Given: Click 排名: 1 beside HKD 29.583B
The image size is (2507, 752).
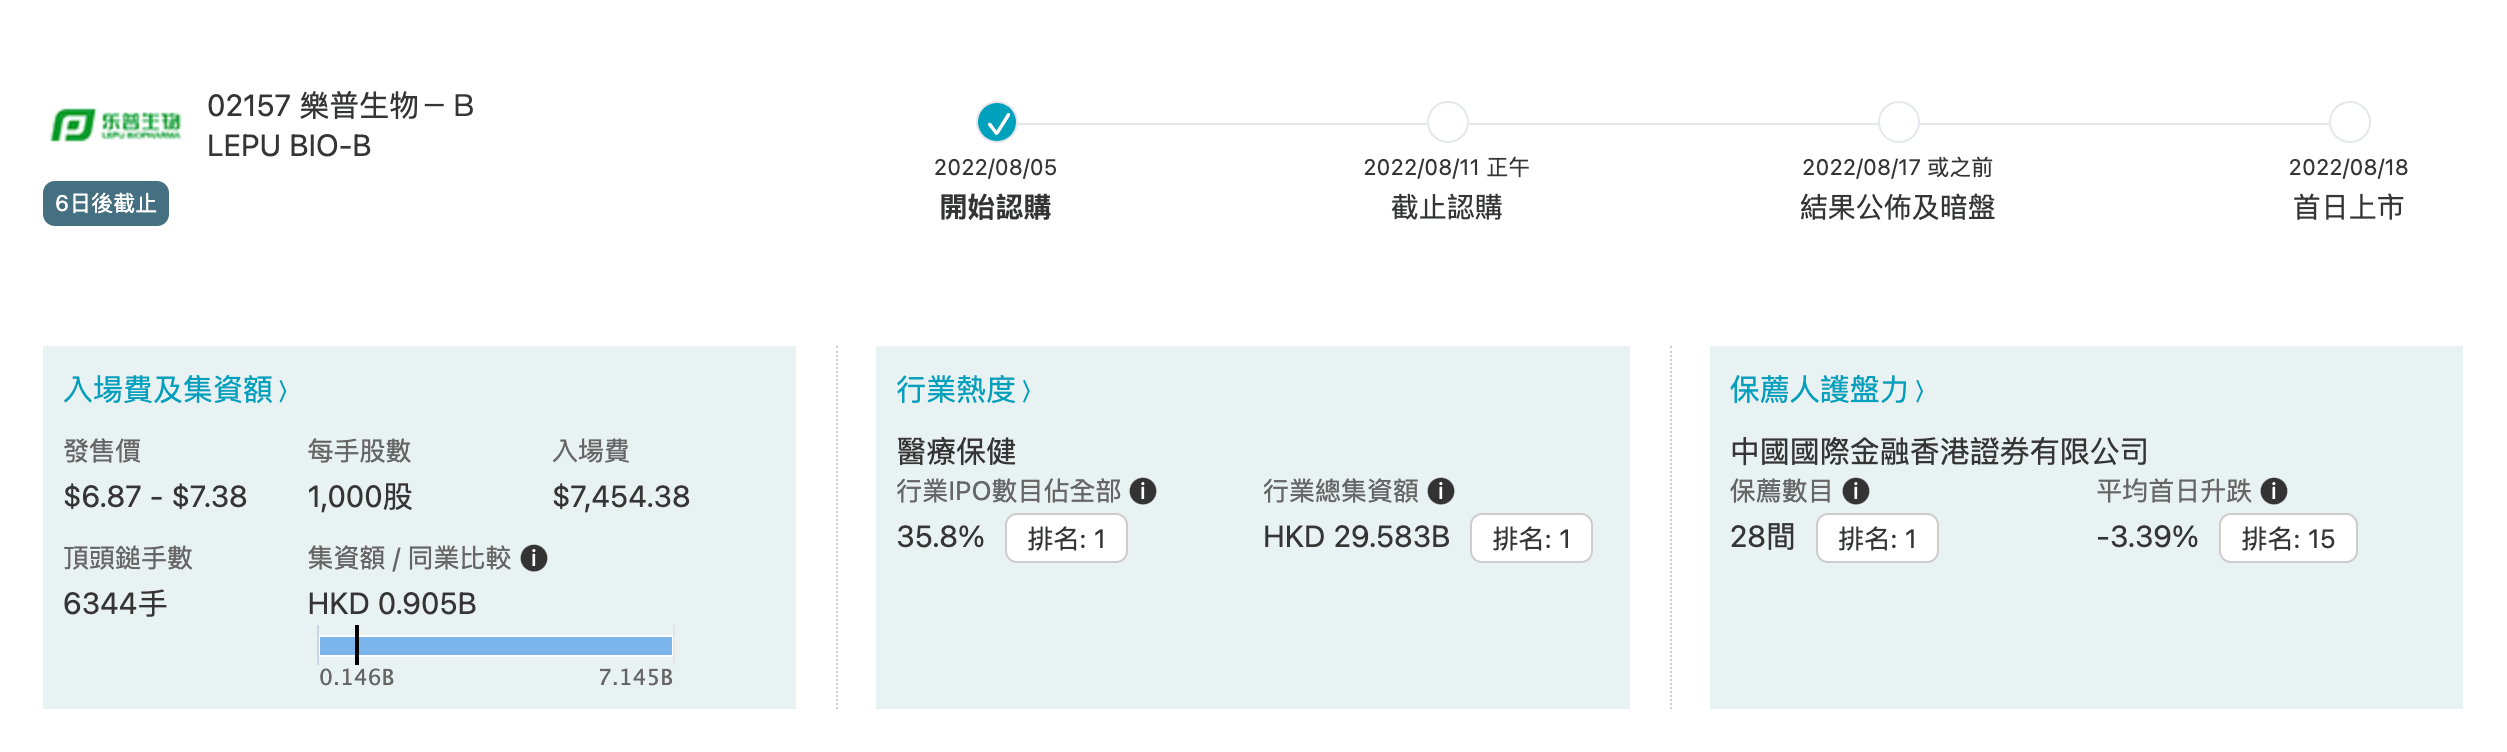Looking at the screenshot, I should [x=1531, y=539].
